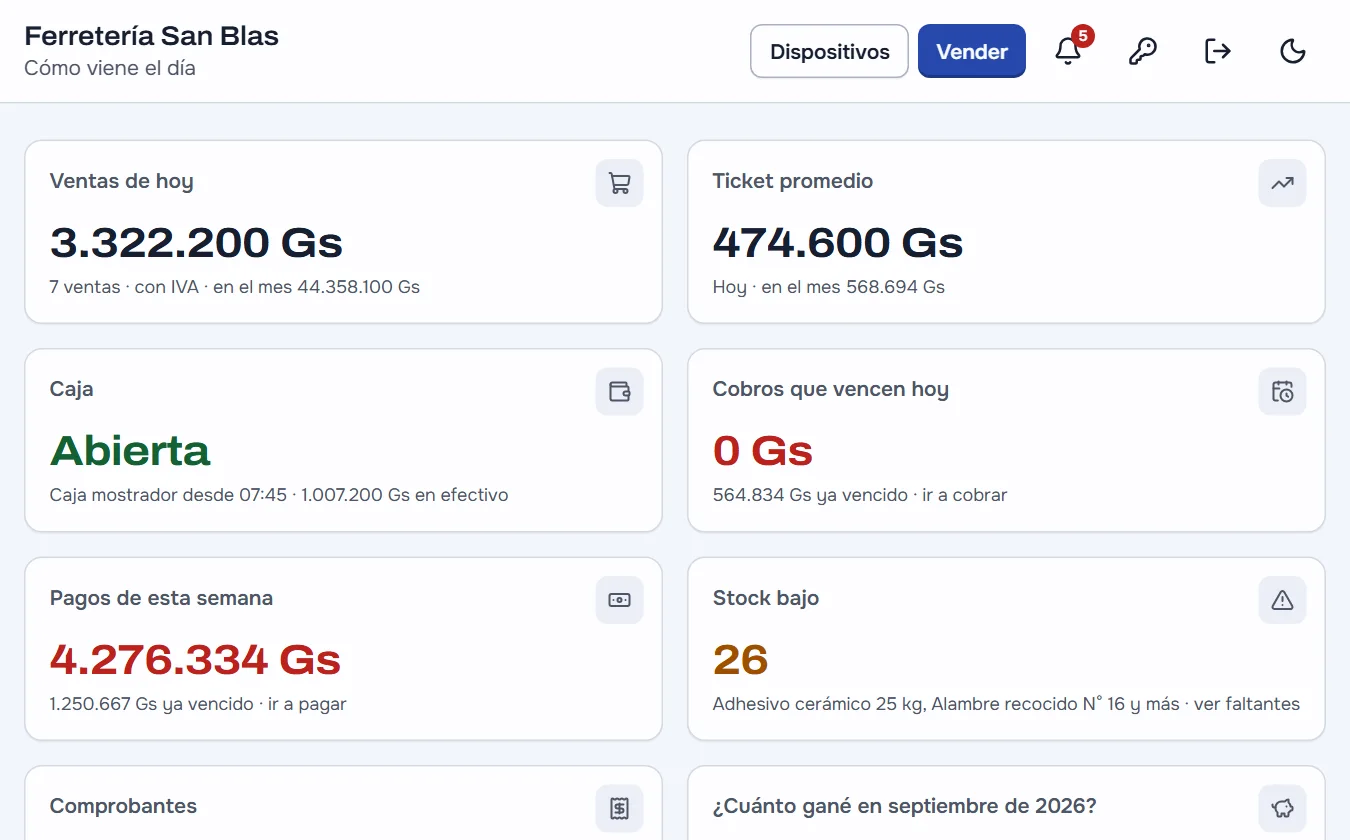The image size is (1350, 840).
Task: Click the 4.276.334 Gs payments amount
Action: pos(195,660)
